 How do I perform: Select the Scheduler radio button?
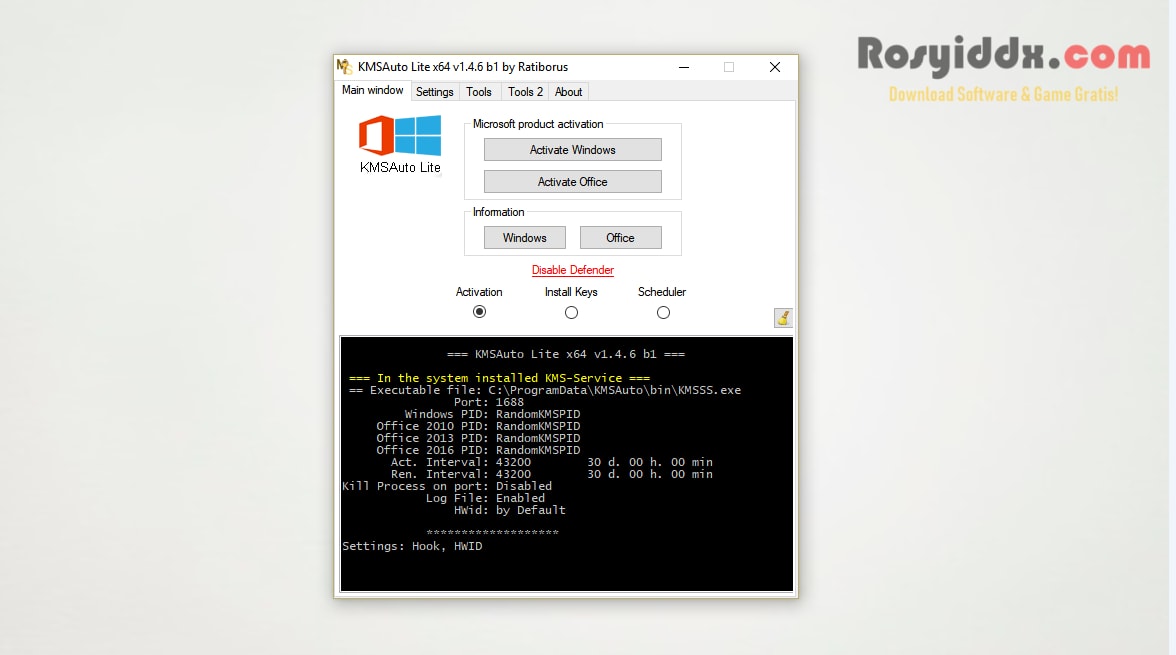pyautogui.click(x=663, y=313)
